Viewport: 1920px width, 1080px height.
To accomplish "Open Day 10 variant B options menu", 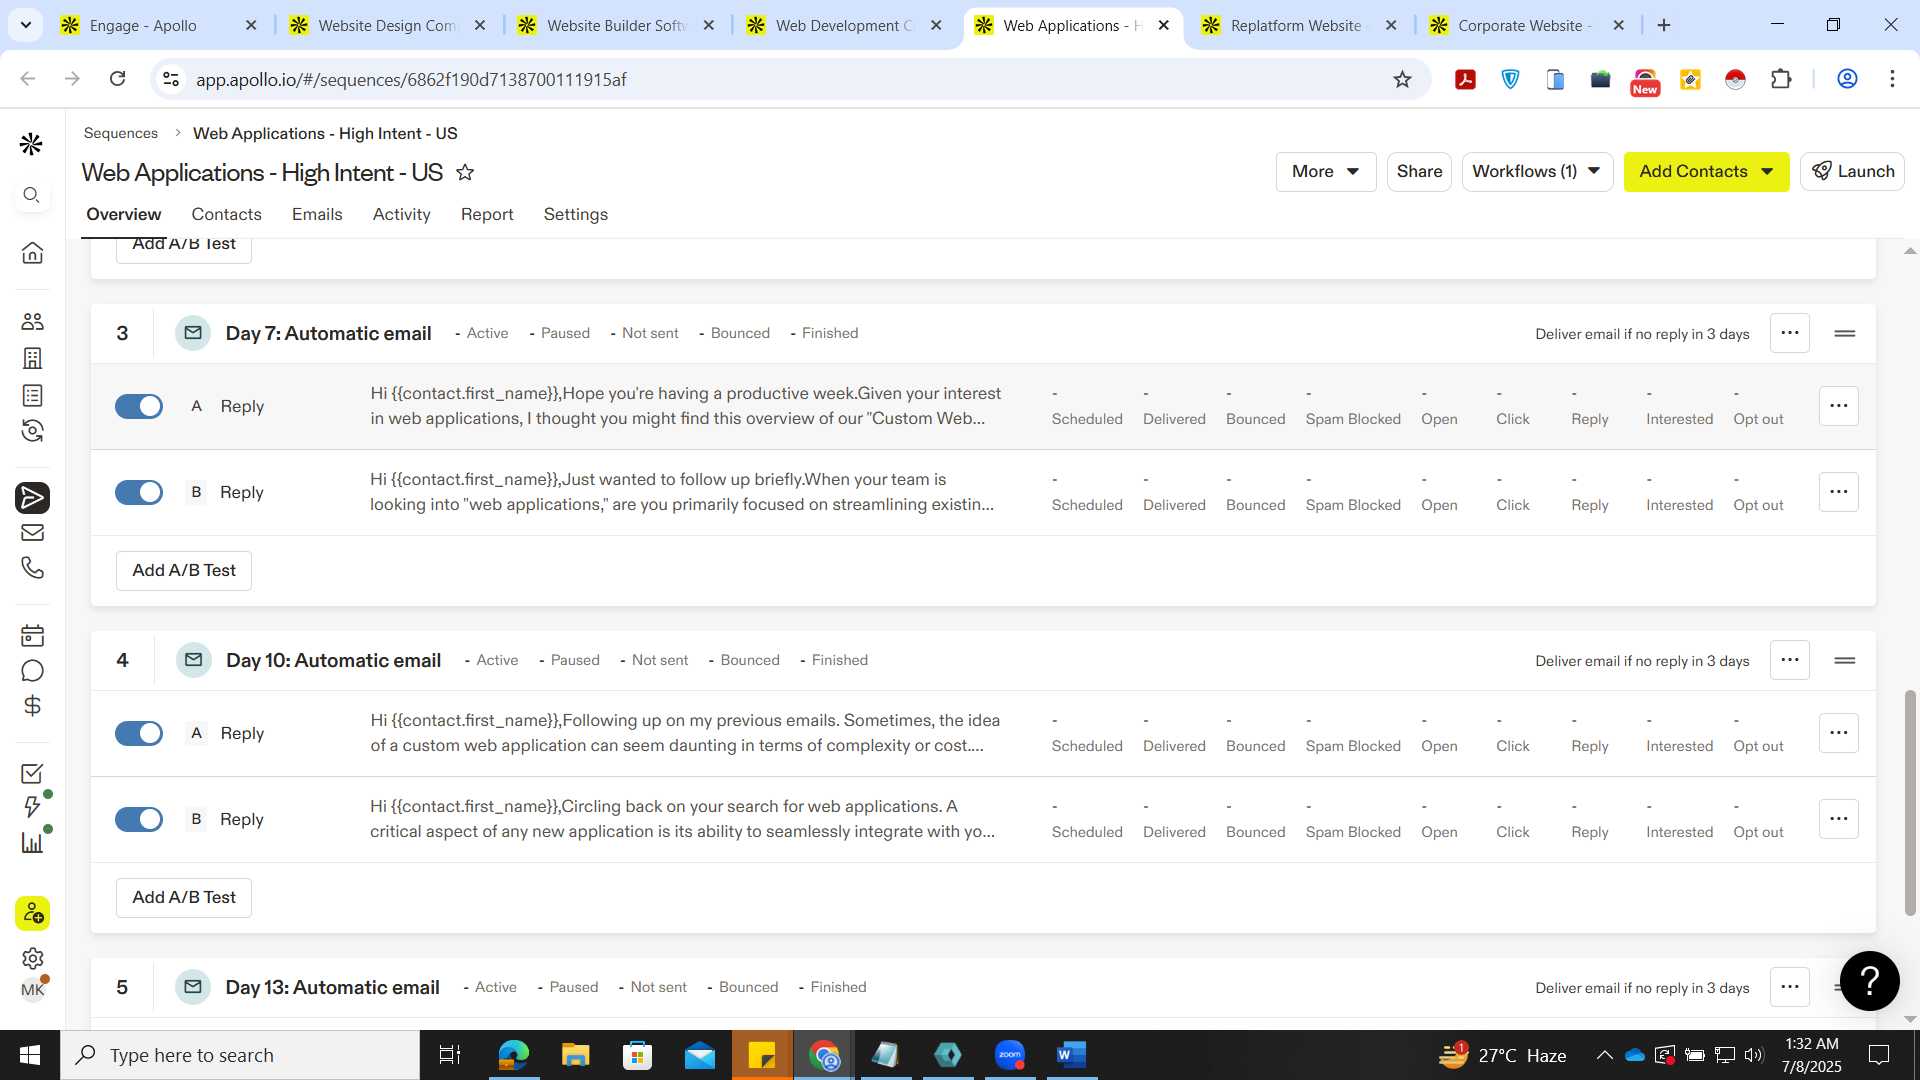I will (x=1838, y=819).
